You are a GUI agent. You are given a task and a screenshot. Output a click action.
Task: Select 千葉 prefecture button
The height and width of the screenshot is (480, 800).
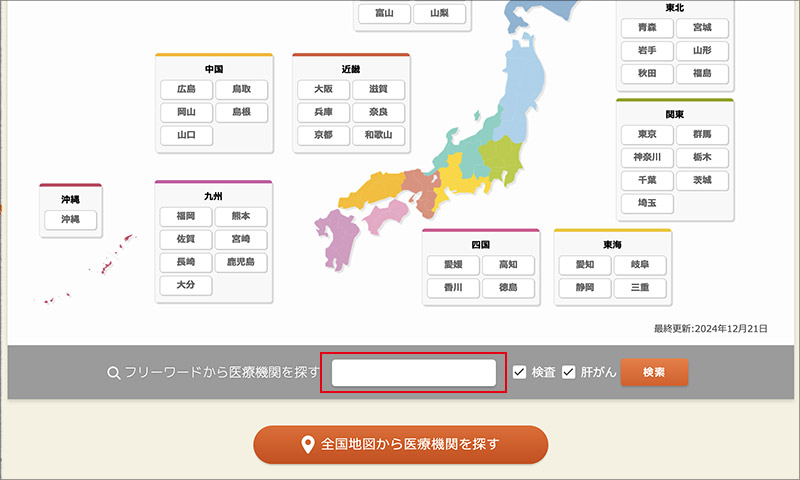pos(647,181)
